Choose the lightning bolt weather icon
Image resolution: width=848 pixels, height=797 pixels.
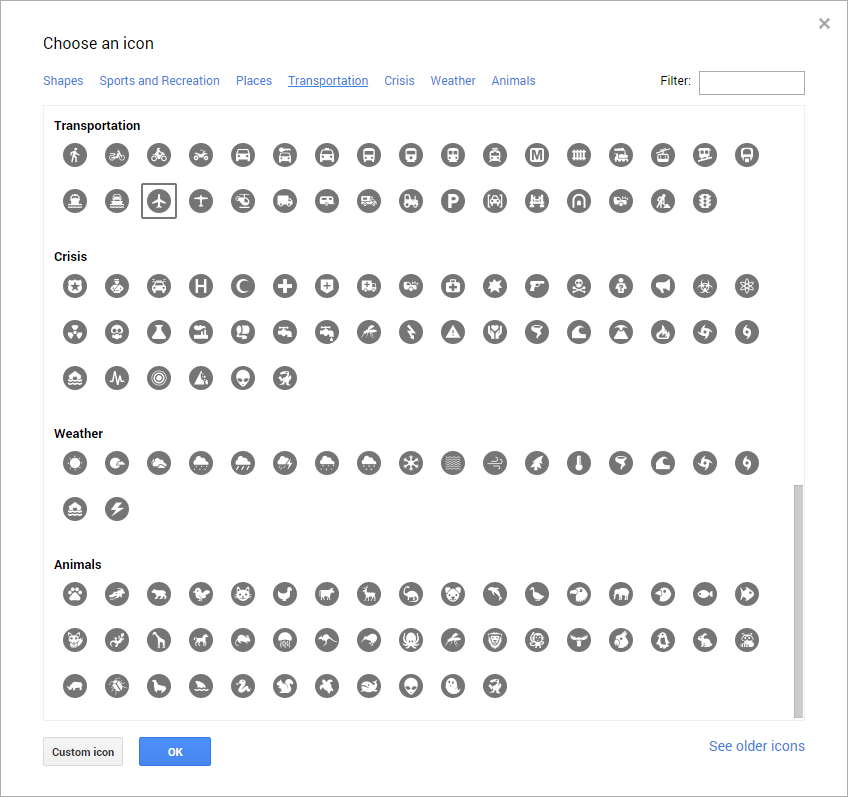(117, 509)
